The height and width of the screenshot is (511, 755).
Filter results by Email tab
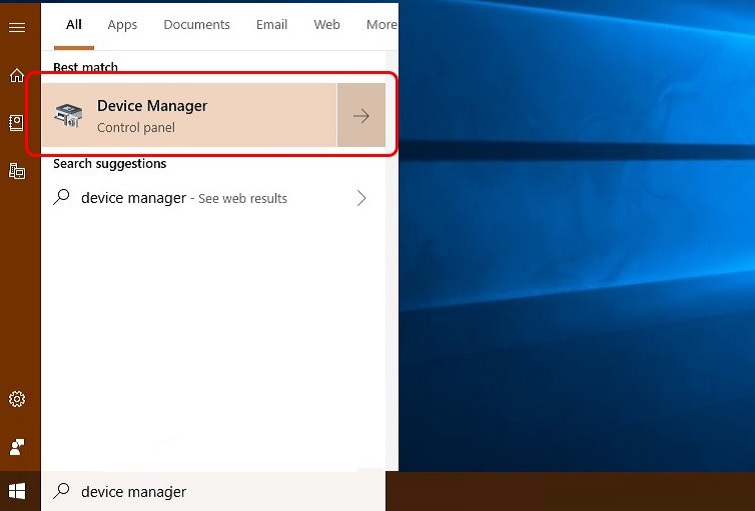click(271, 25)
